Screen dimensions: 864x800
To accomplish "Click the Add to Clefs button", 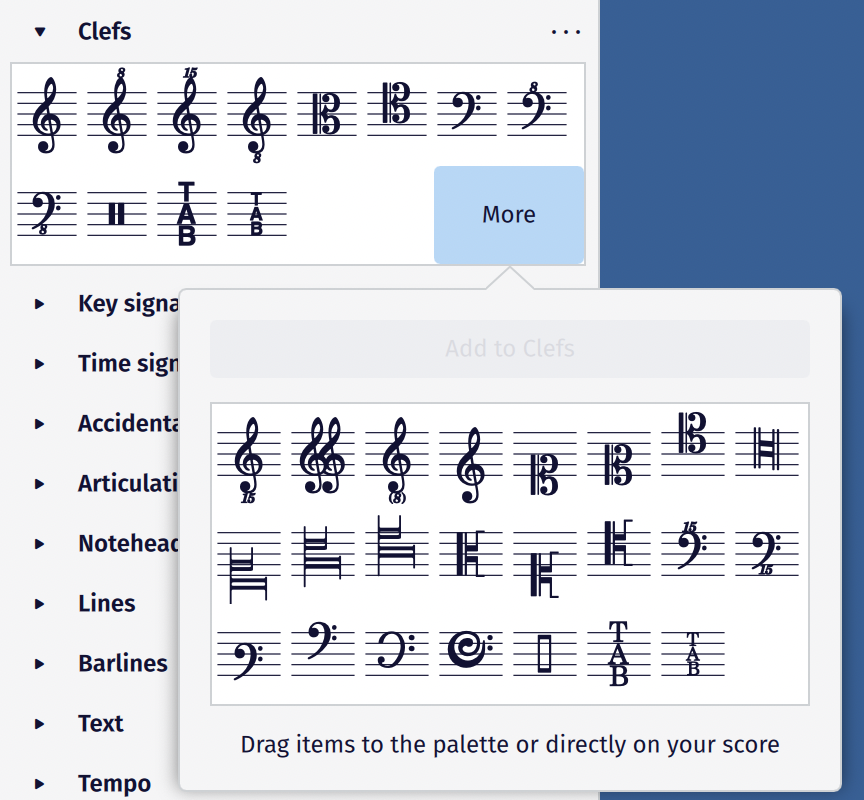I will click(509, 349).
